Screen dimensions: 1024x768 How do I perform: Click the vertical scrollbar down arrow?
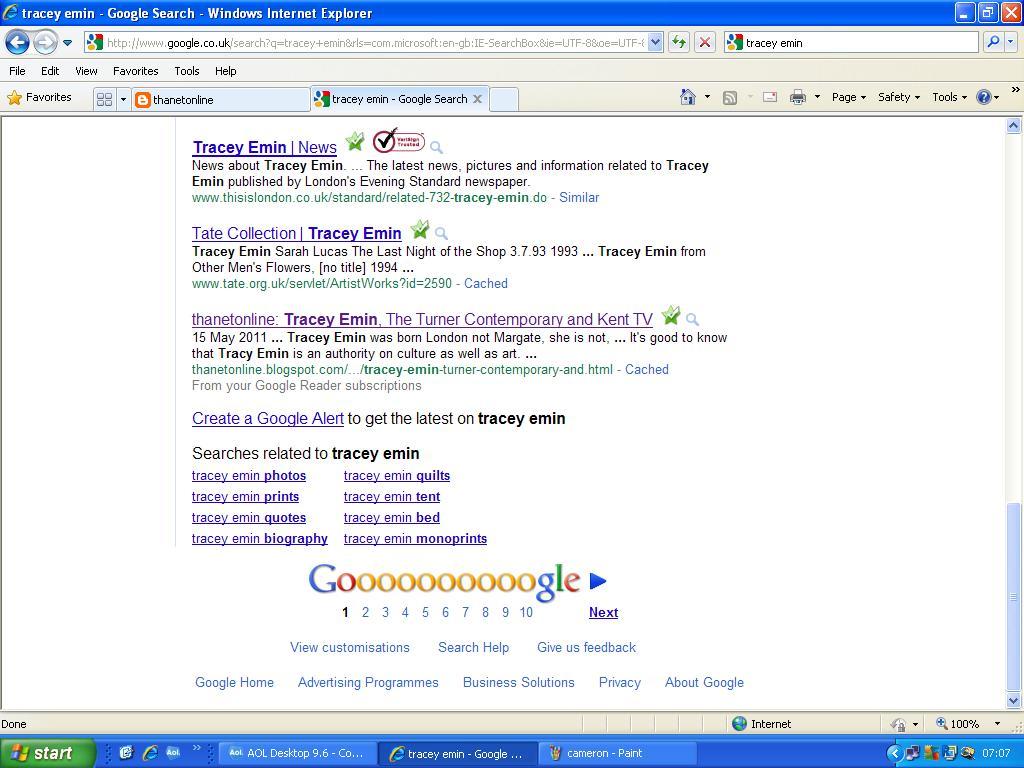point(1013,701)
